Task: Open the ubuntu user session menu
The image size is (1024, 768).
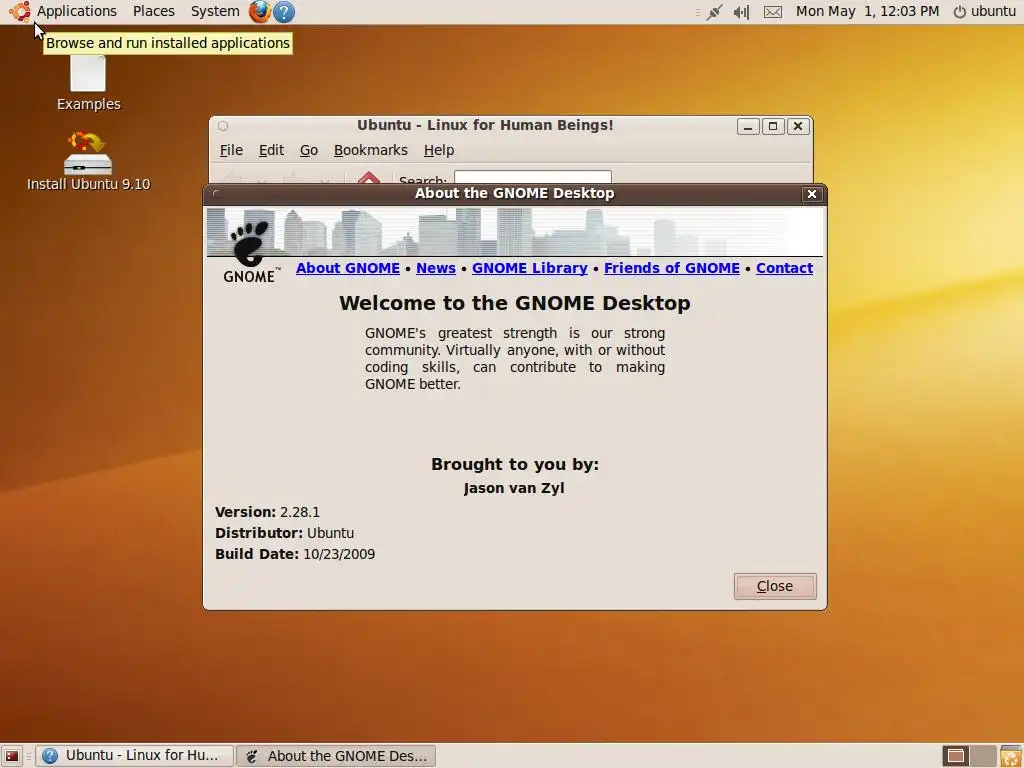Action: pyautogui.click(x=985, y=11)
